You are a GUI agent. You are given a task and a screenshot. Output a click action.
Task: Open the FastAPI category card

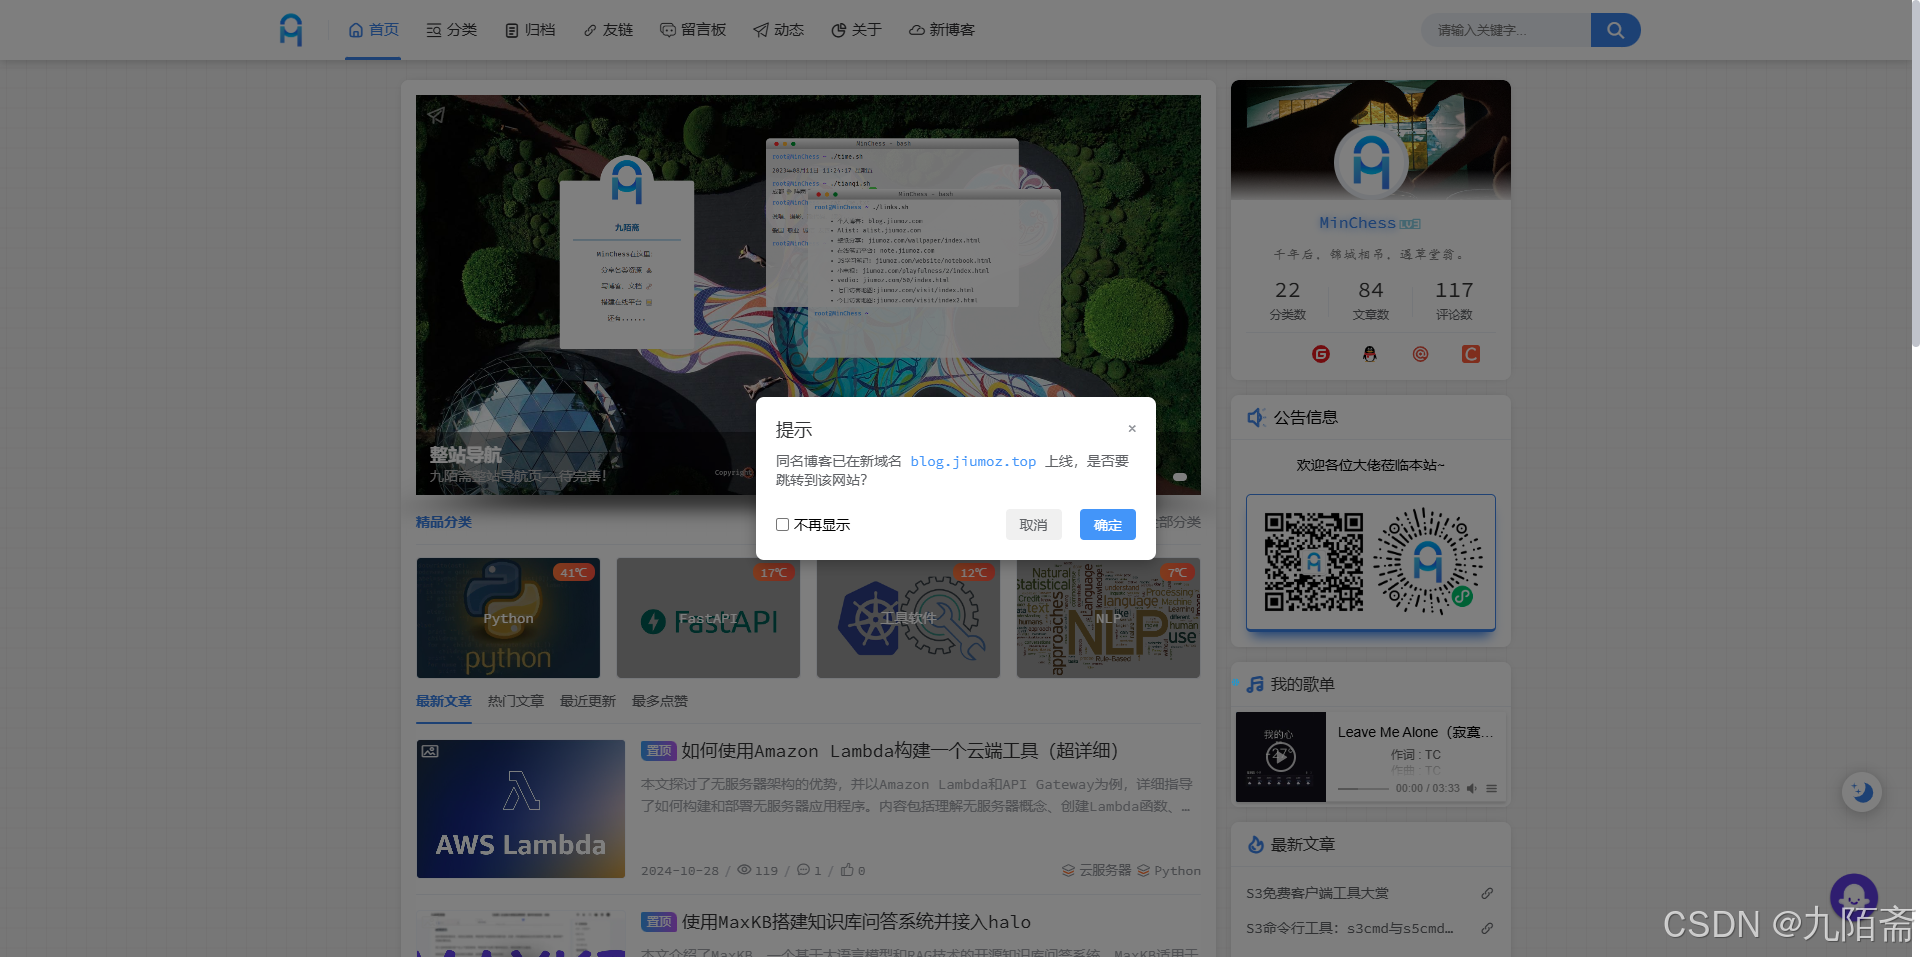pyautogui.click(x=708, y=618)
